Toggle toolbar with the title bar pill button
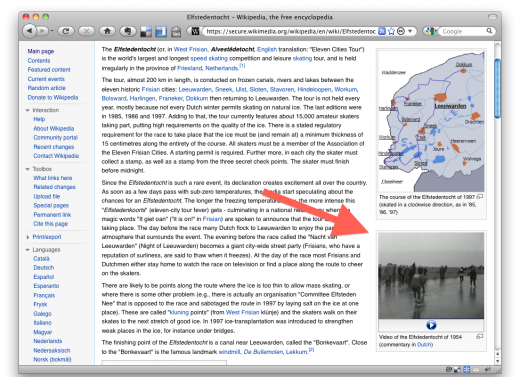This screenshot has width=520, height=377. click(x=492, y=17)
